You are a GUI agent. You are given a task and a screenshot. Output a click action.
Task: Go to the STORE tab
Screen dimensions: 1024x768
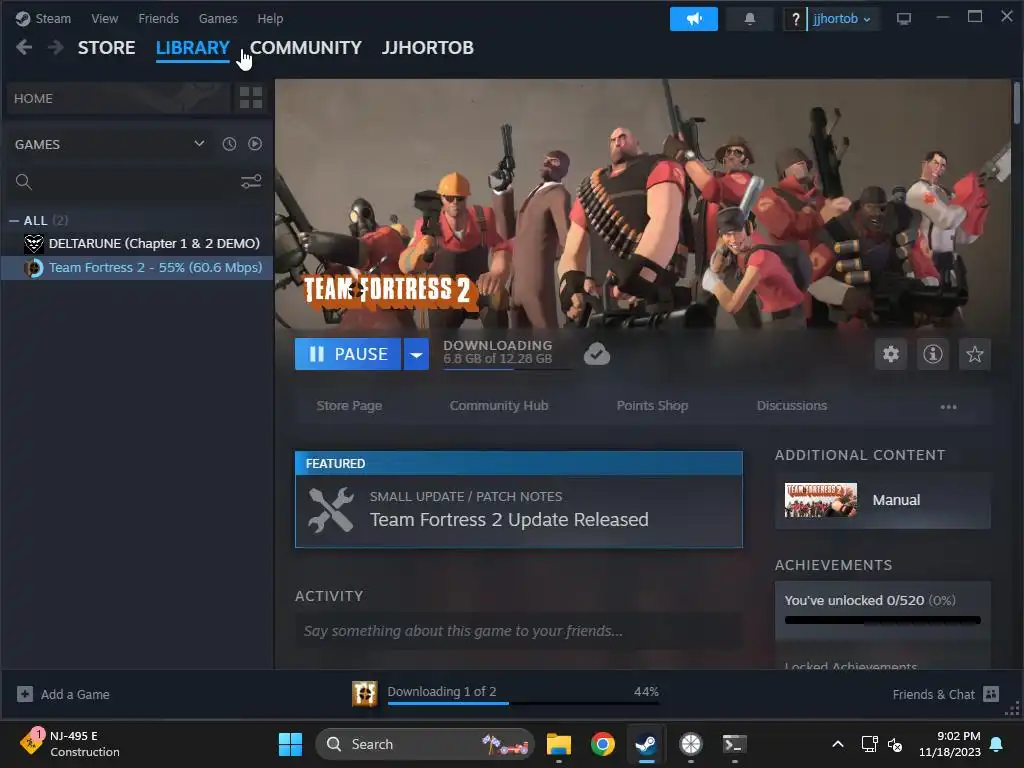click(x=106, y=48)
